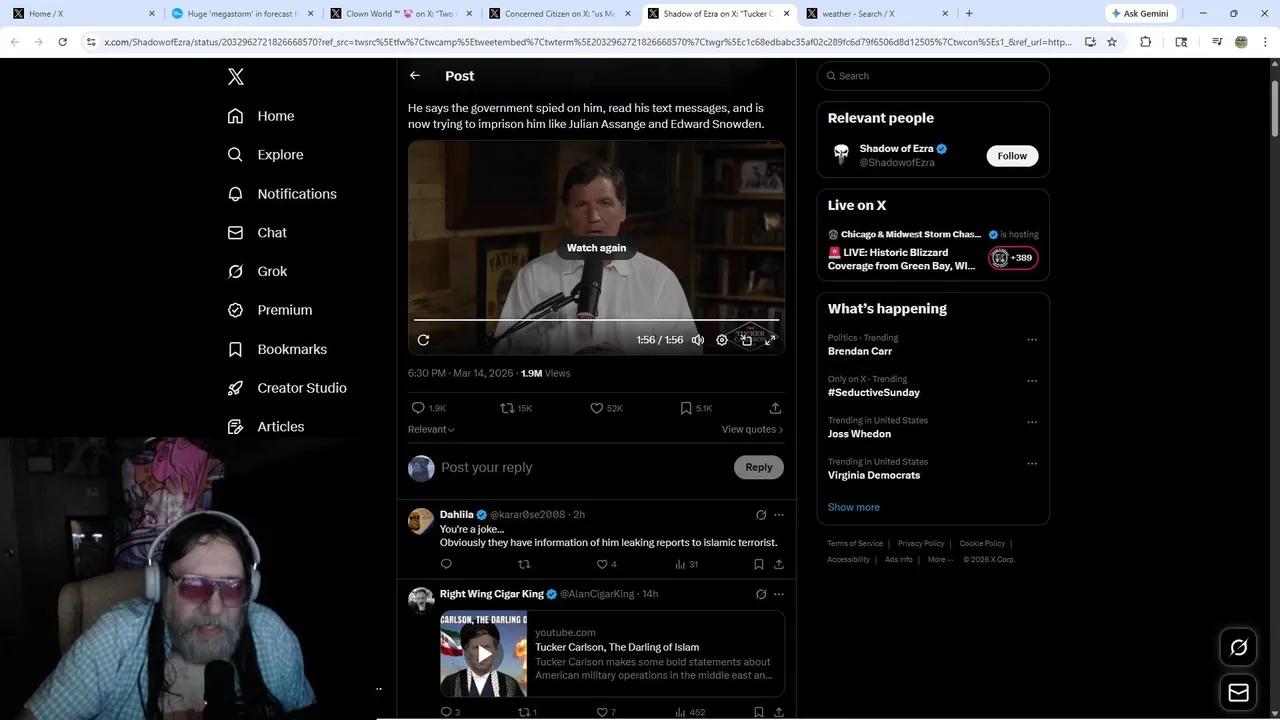Open the Relevant sort dropdown
Image resolution: width=1280 pixels, height=720 pixels.
tap(431, 429)
